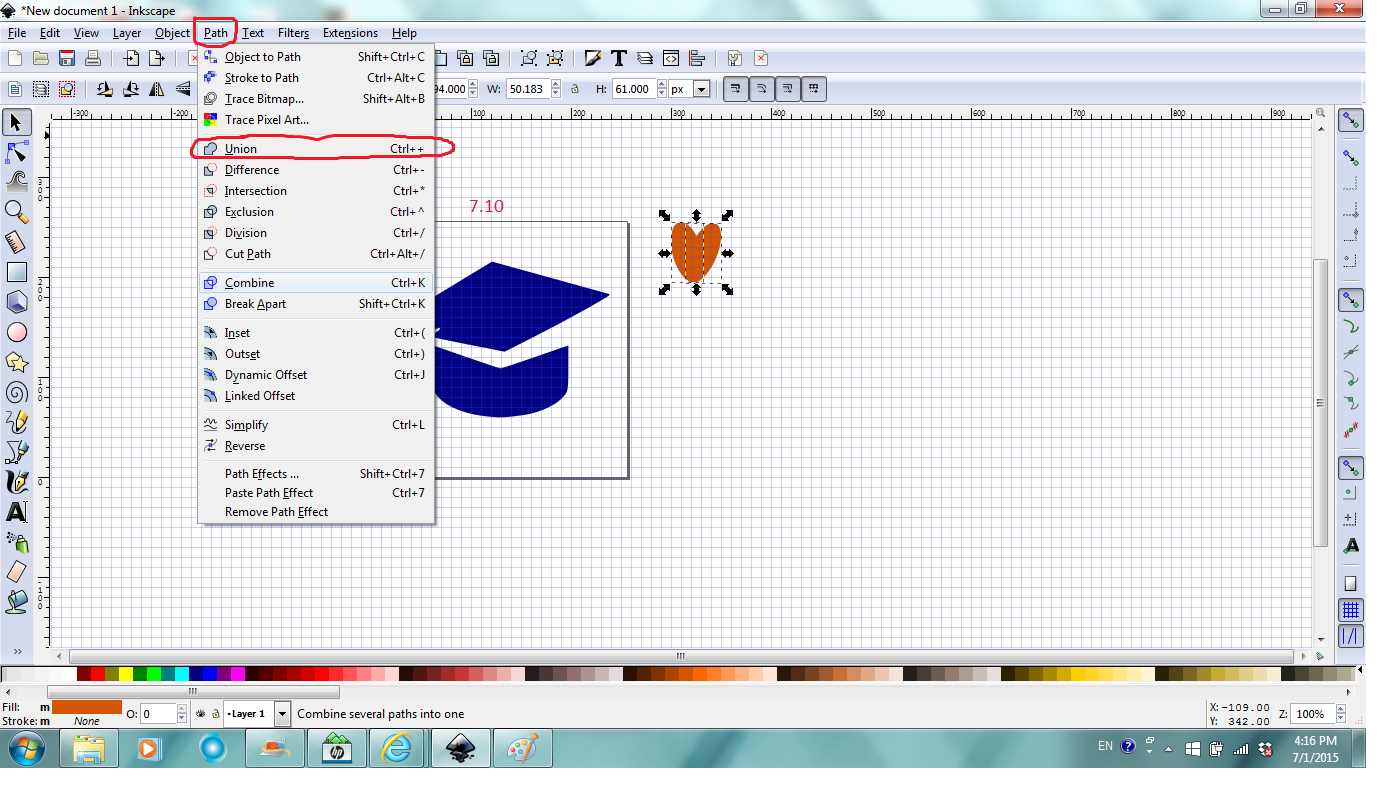1384x788 pixels.
Task: Adjust the H height spinner arrows
Action: click(x=663, y=89)
